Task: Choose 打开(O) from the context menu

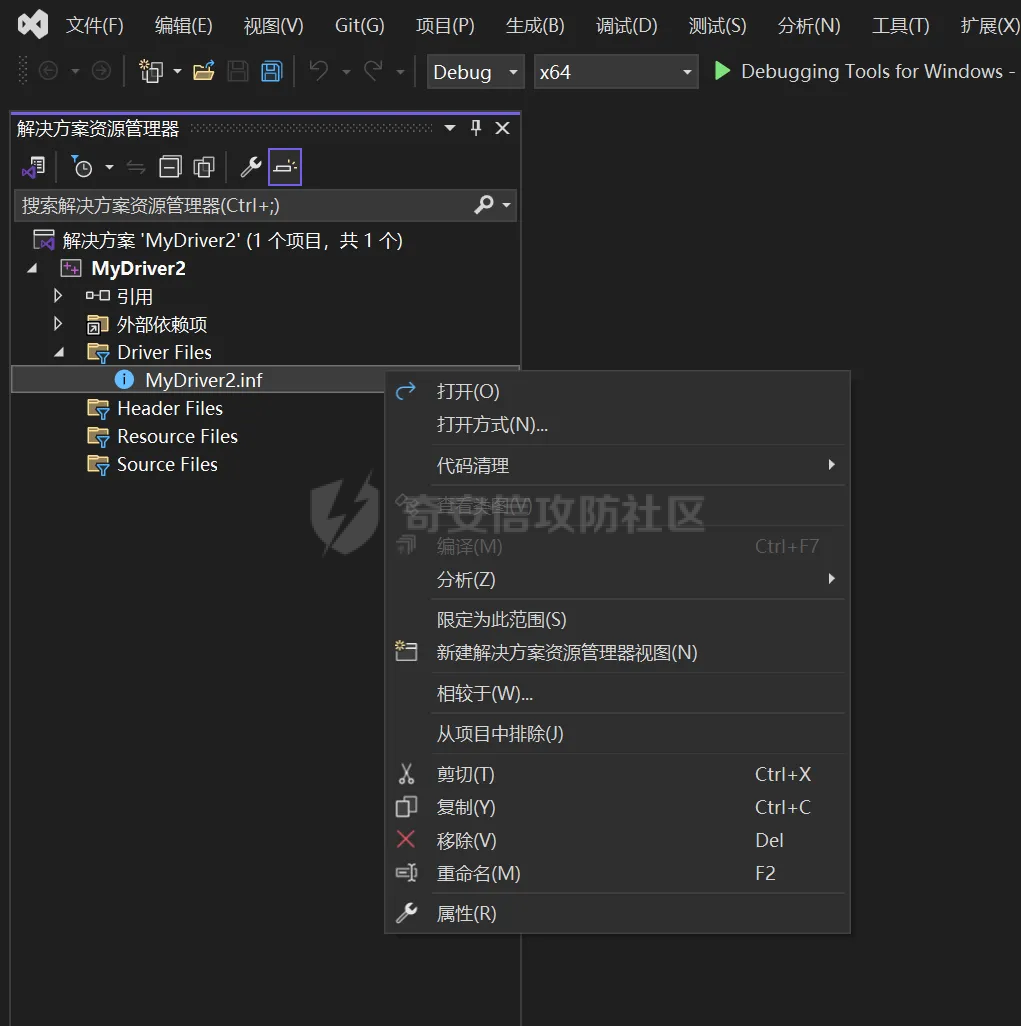Action: [x=617, y=391]
